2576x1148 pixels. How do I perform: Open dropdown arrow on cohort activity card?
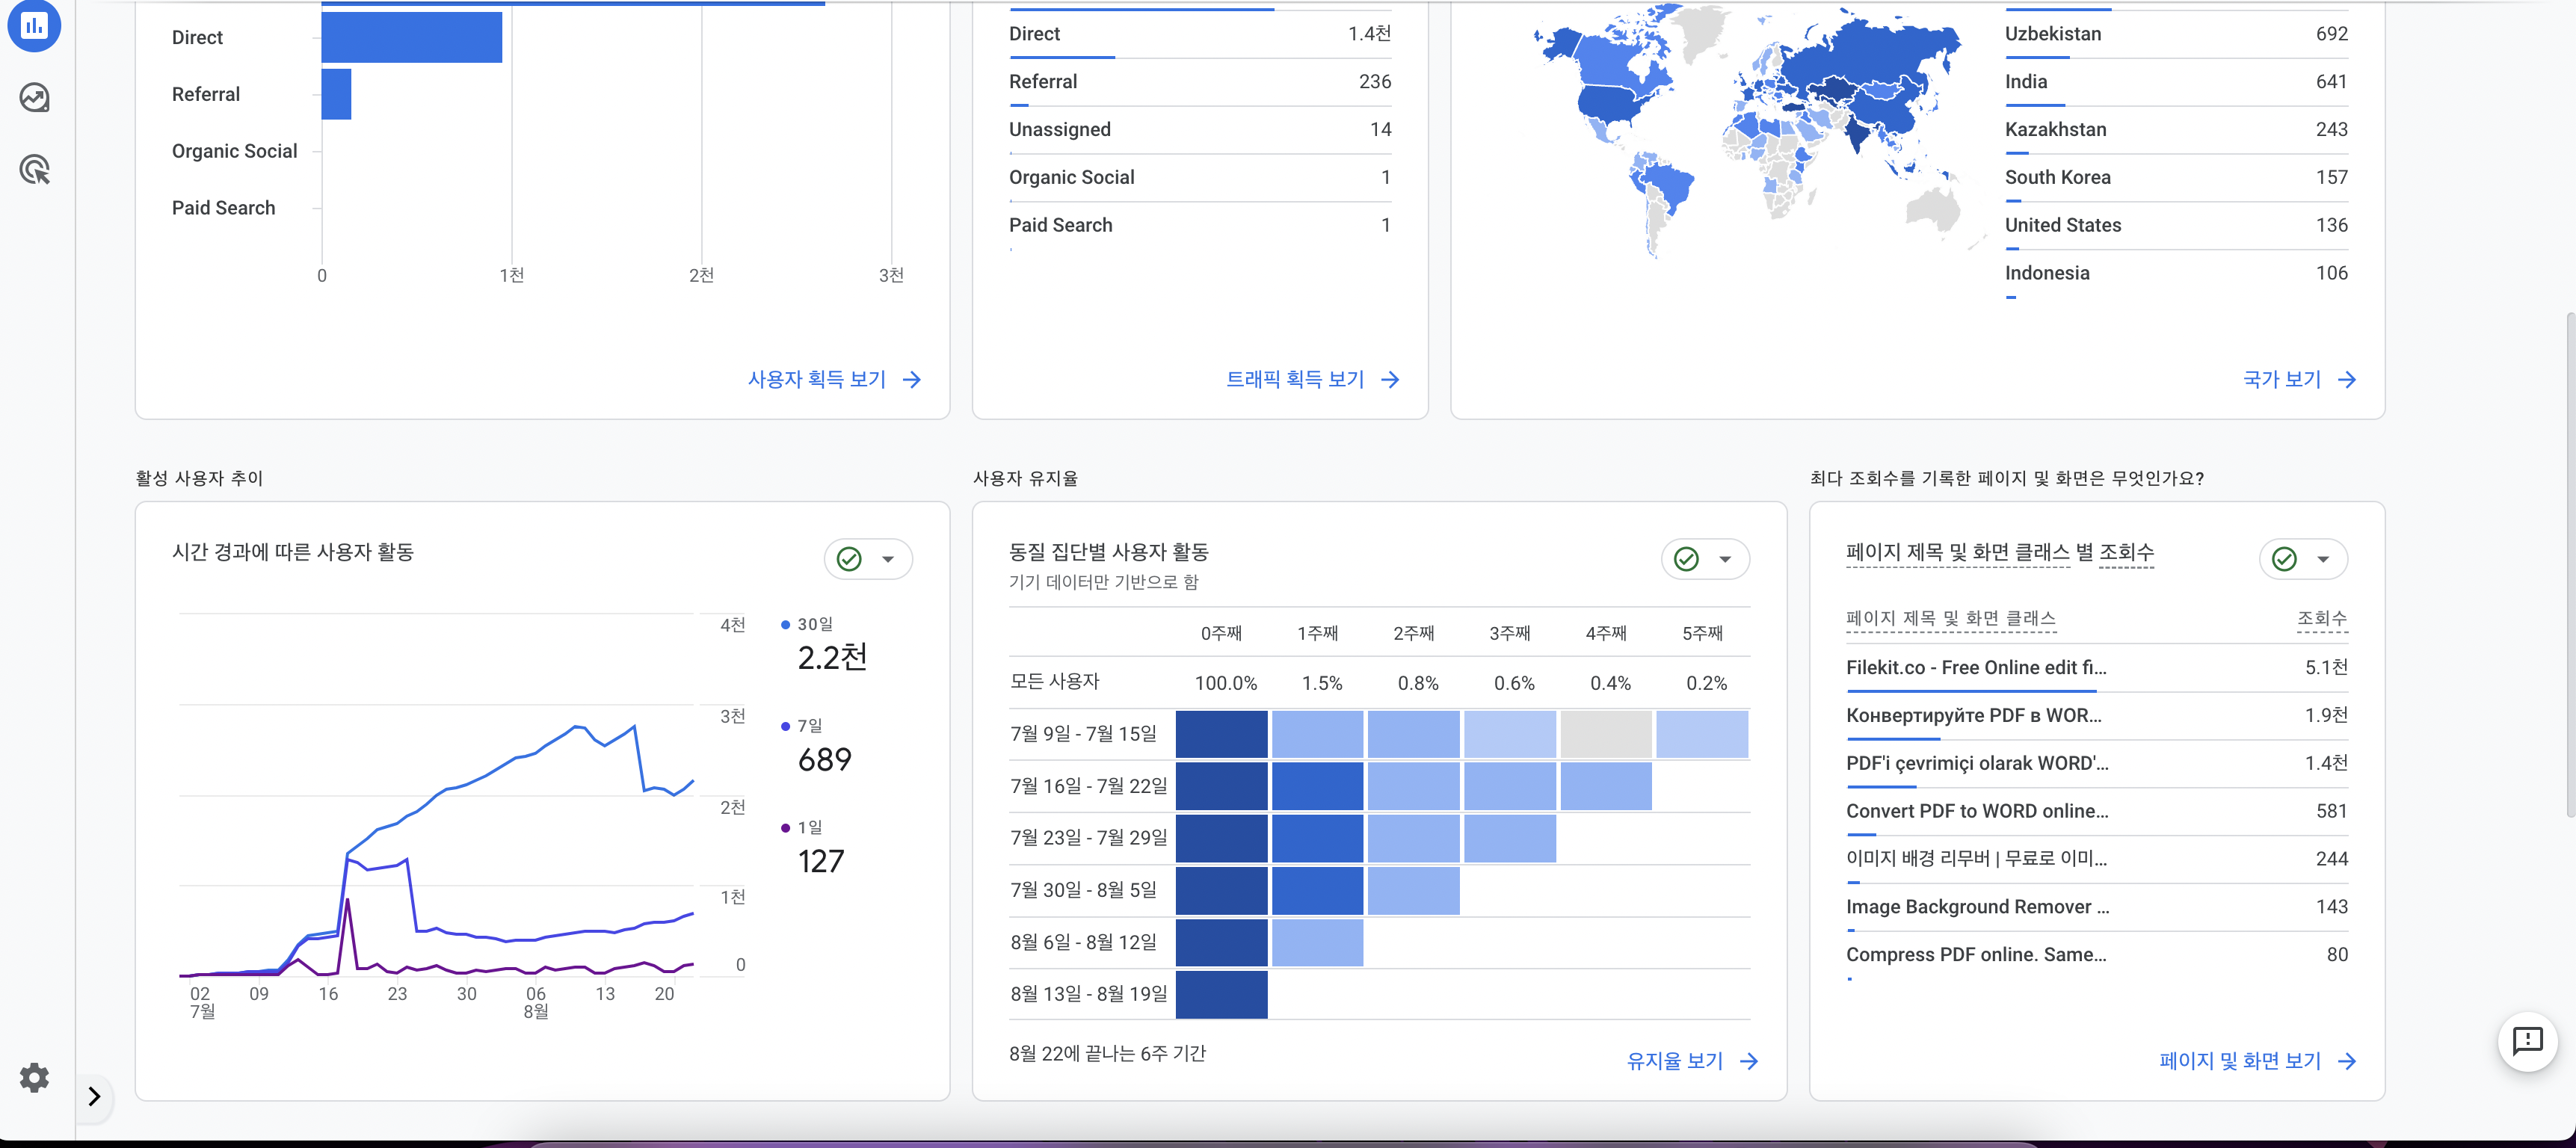click(1725, 559)
